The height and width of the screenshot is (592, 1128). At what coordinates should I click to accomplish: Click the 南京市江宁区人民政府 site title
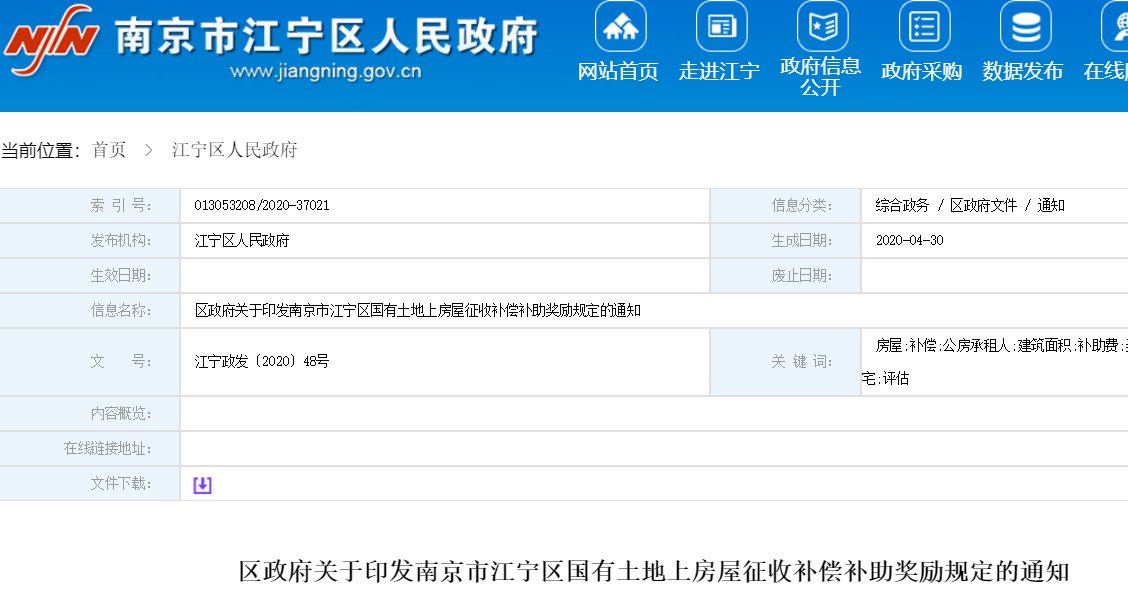326,35
